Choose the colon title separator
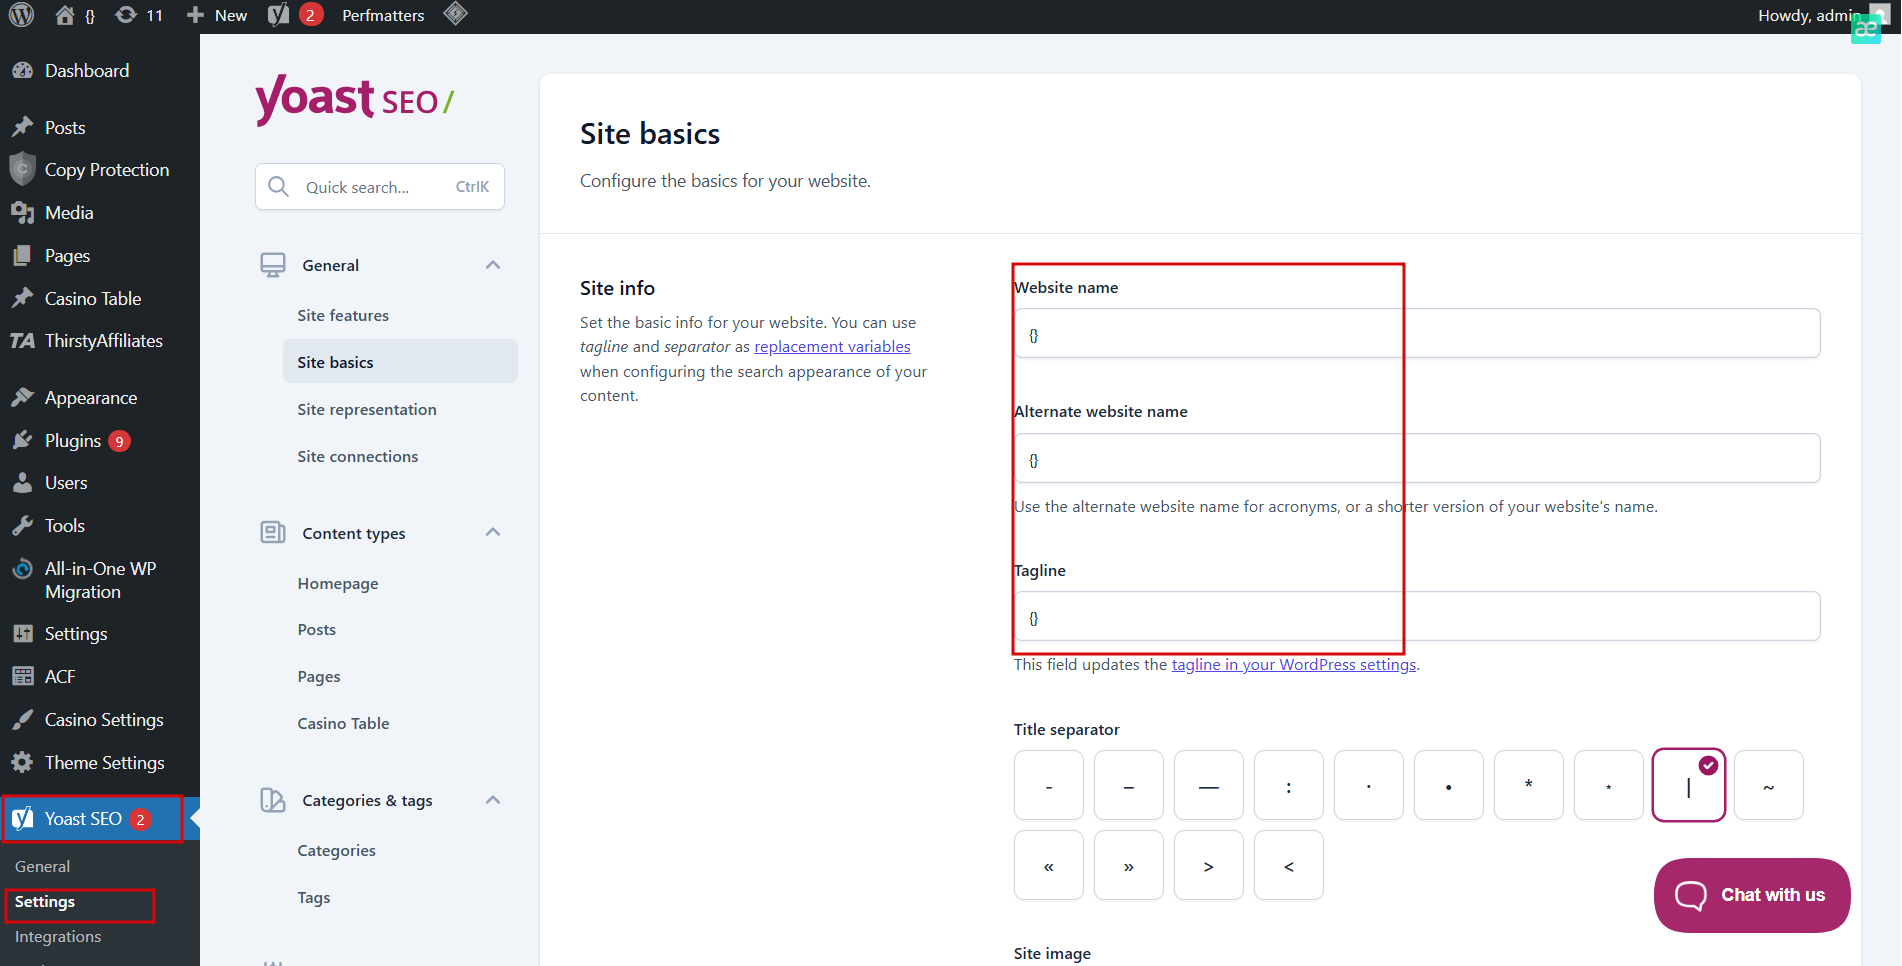 tap(1288, 786)
